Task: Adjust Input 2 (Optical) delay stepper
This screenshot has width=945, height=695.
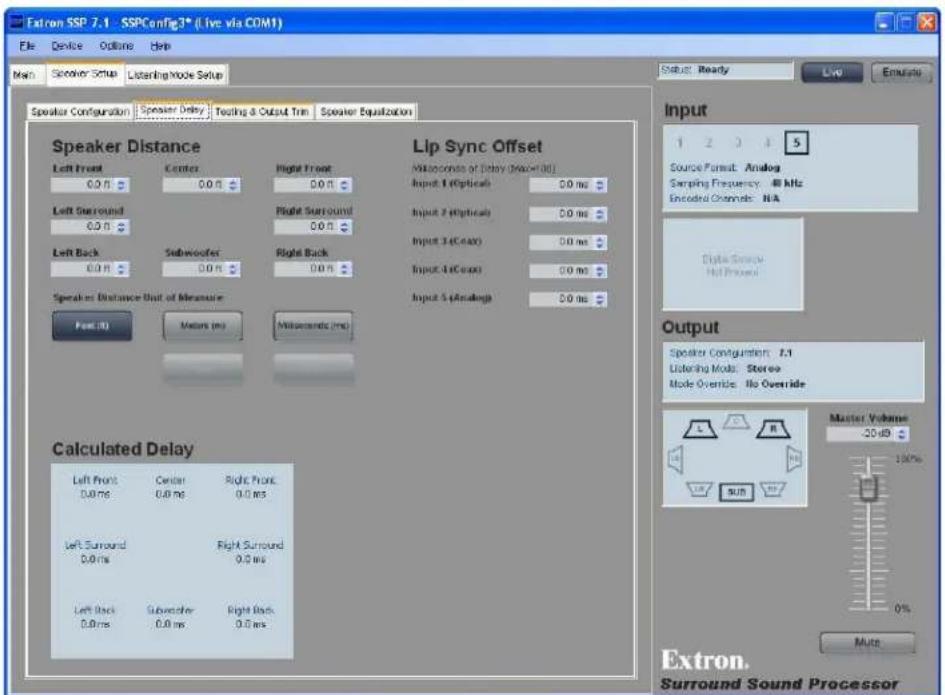Action: tap(600, 214)
